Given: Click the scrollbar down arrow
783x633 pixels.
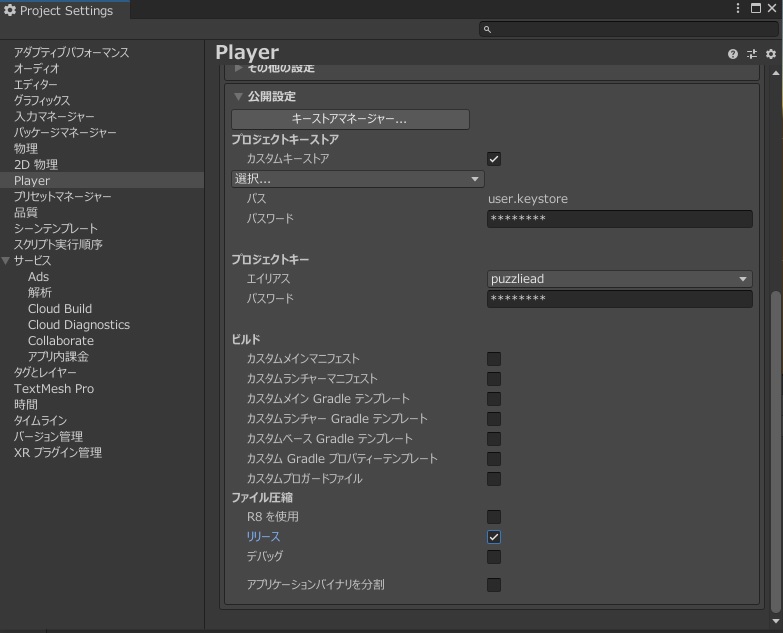Looking at the screenshot, I should (x=776, y=622).
